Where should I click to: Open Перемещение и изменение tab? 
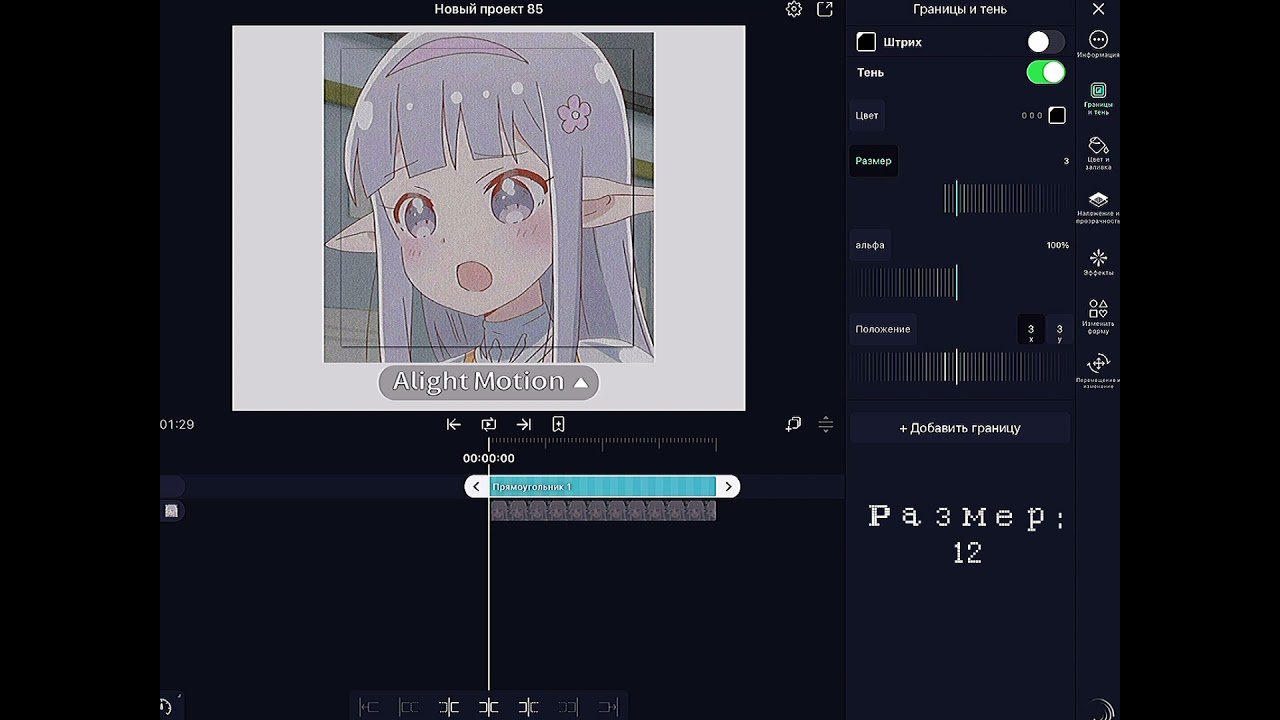click(x=1098, y=371)
